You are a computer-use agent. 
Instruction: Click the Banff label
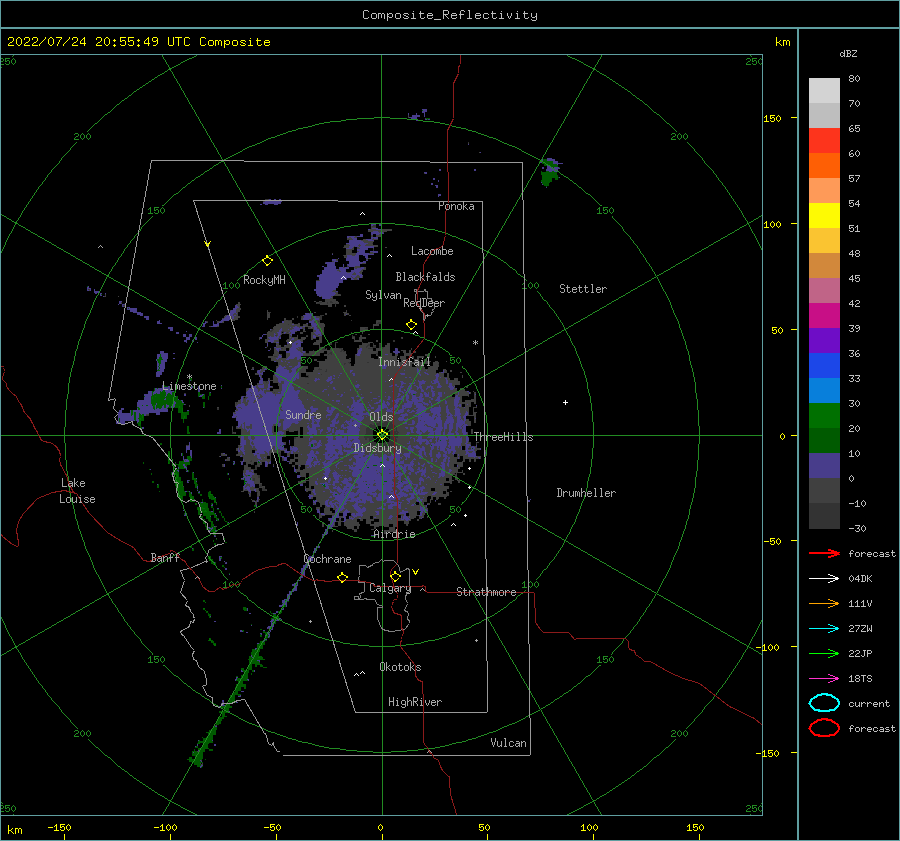click(165, 558)
